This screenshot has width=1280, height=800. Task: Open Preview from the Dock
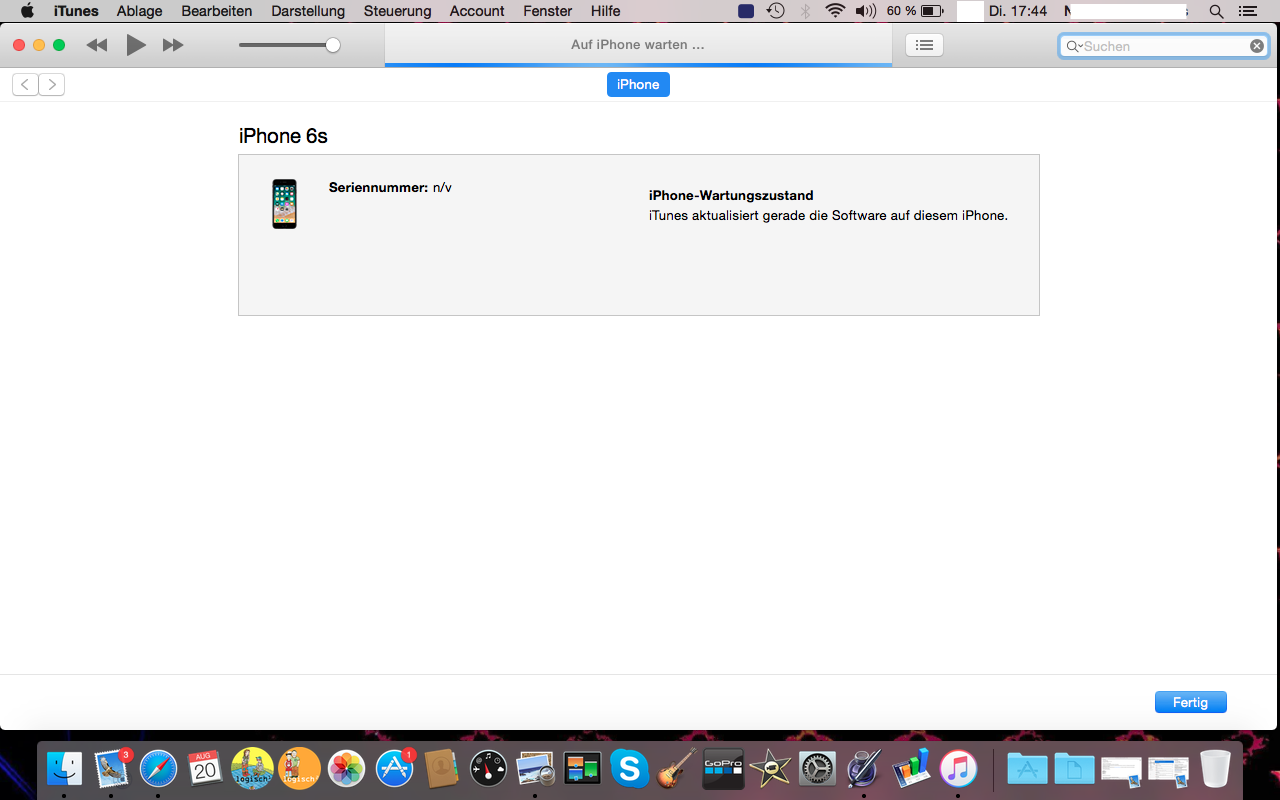coord(536,768)
